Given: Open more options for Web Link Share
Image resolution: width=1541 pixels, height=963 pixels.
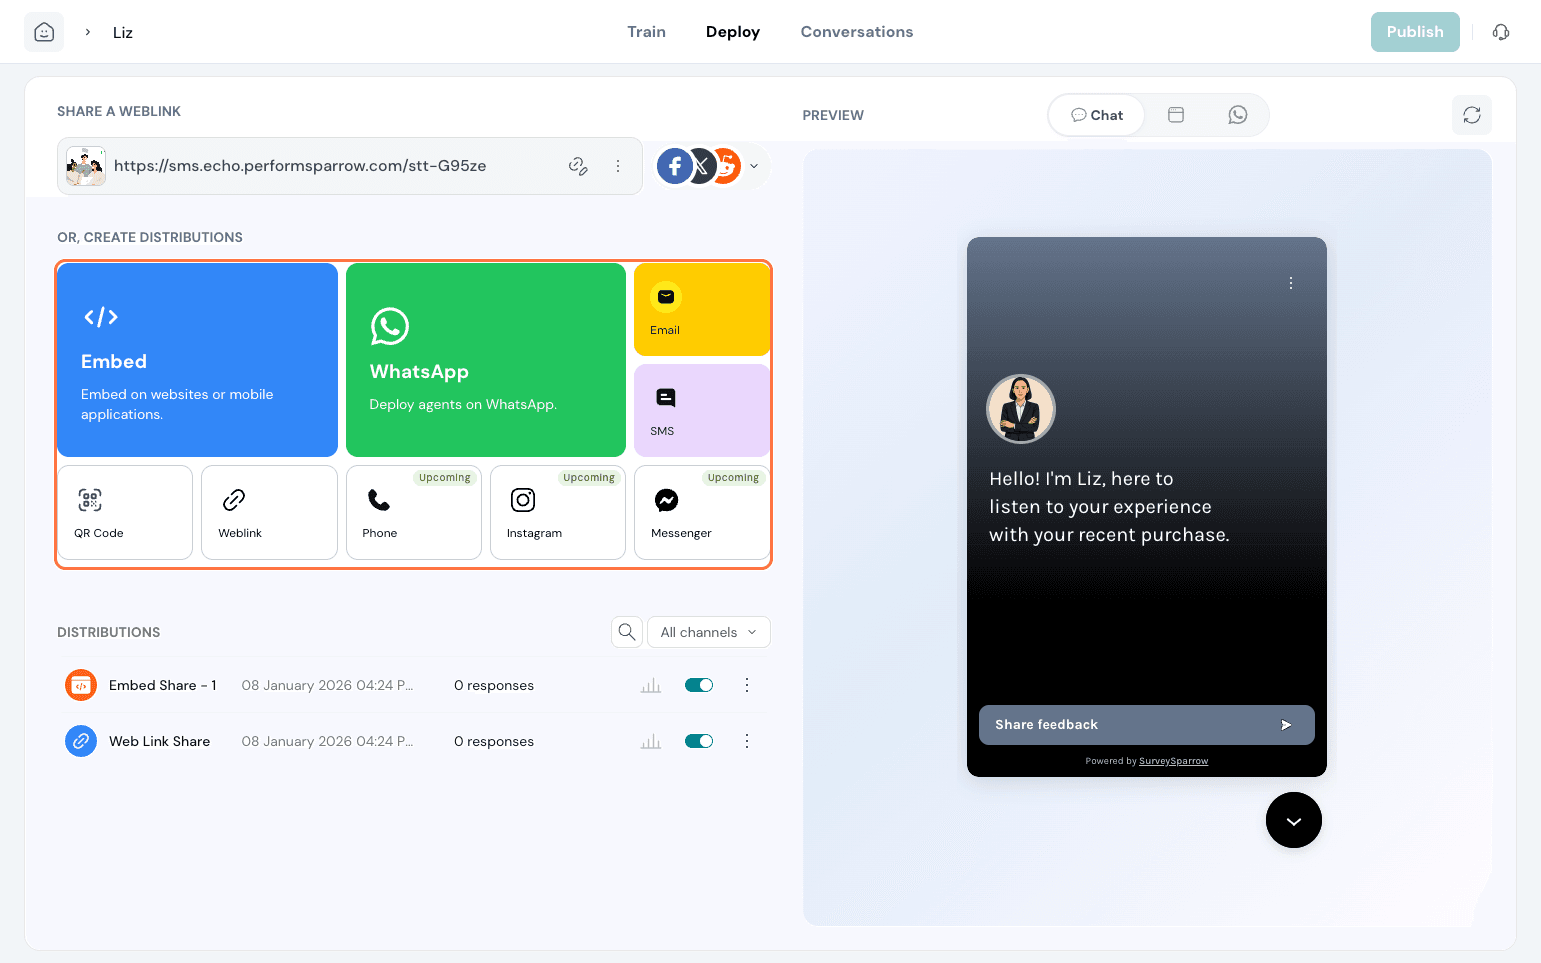Looking at the screenshot, I should [746, 741].
